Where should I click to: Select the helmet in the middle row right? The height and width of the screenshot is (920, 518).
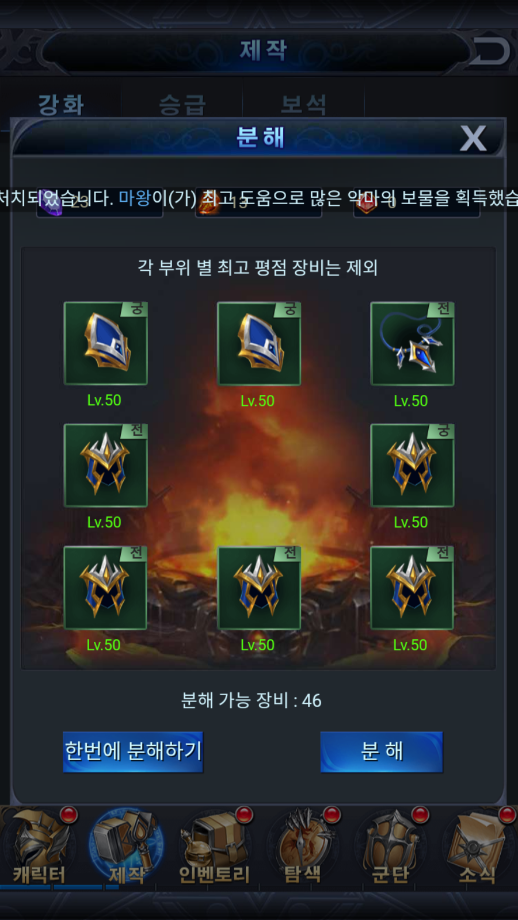412,465
